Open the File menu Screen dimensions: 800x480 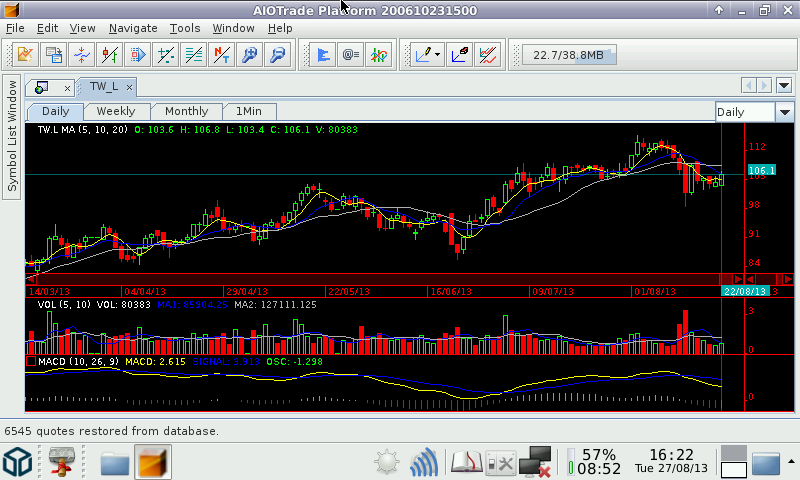pyautogui.click(x=15, y=28)
